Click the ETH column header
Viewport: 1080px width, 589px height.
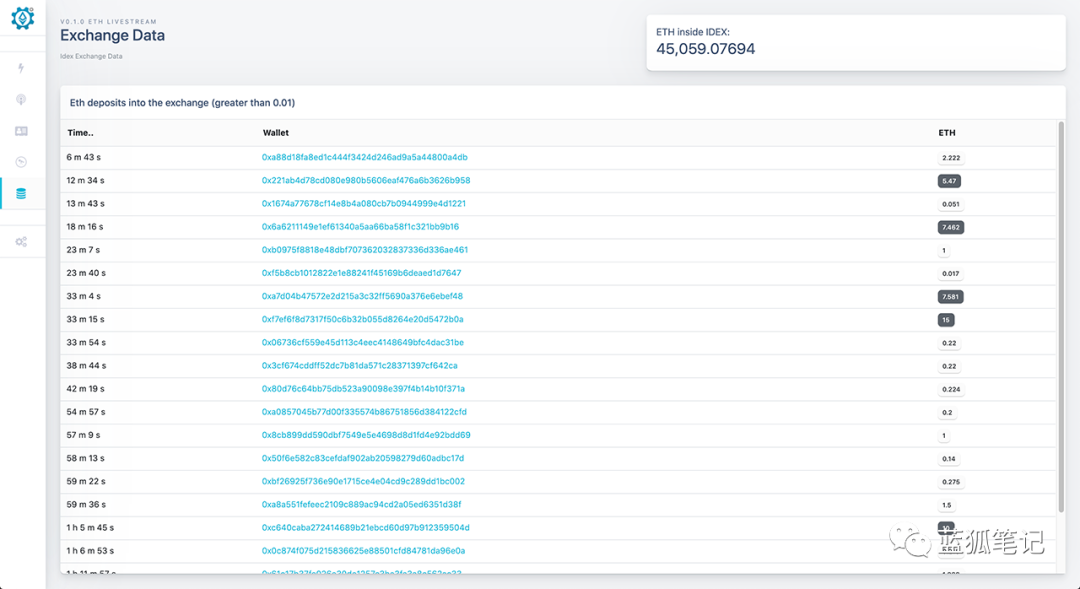pos(946,133)
